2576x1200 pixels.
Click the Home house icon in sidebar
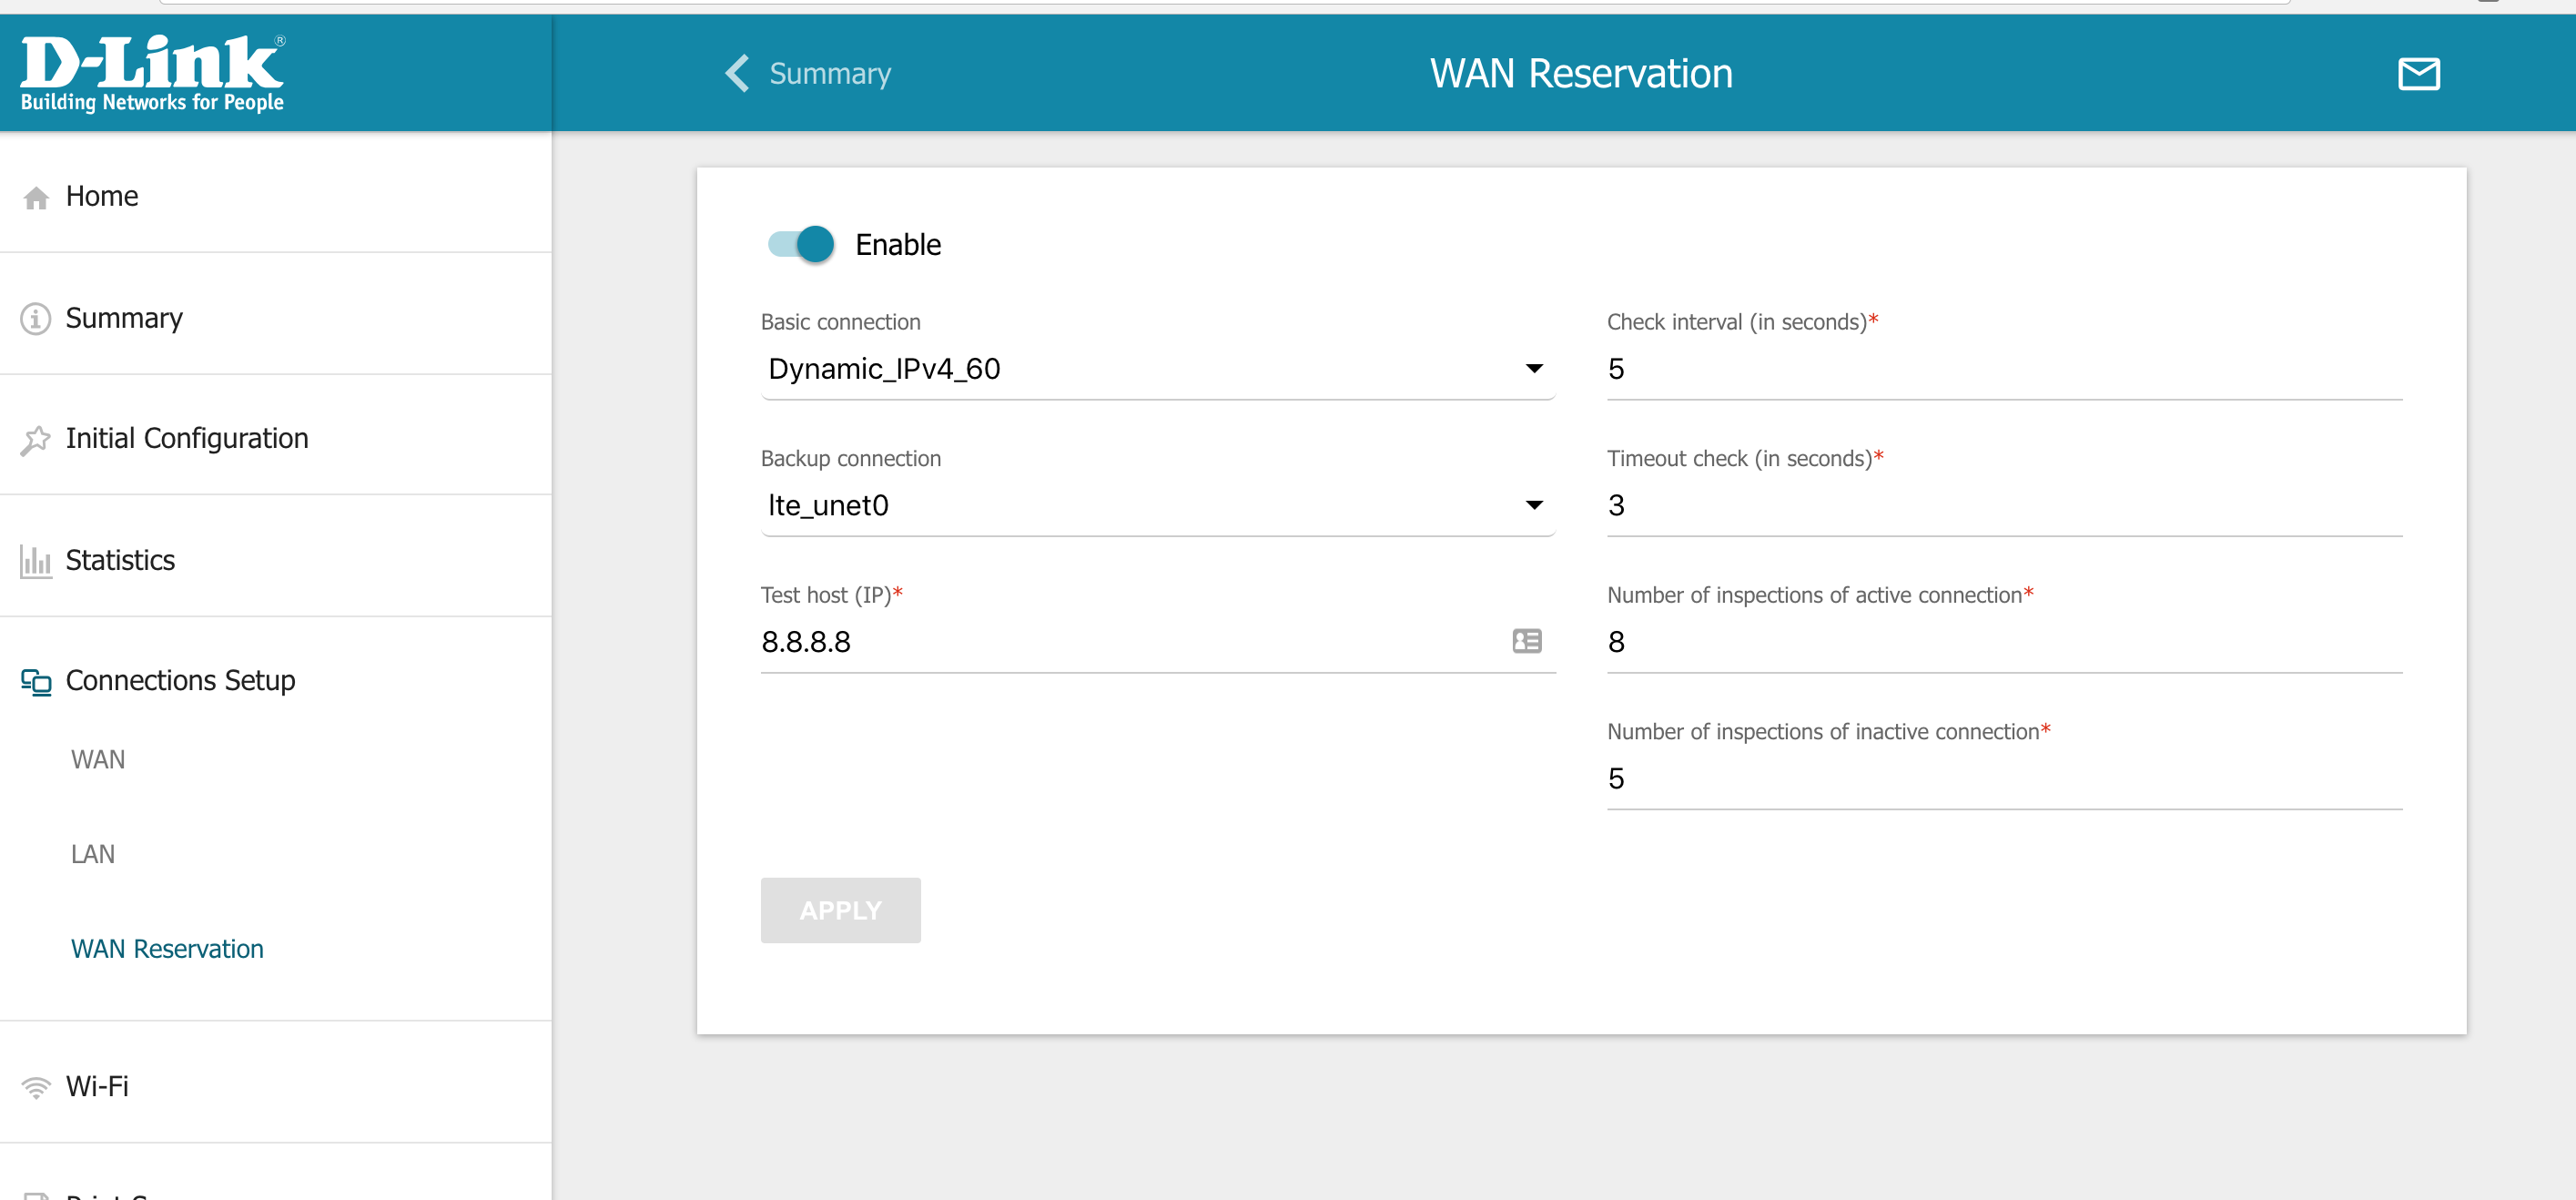[37, 198]
